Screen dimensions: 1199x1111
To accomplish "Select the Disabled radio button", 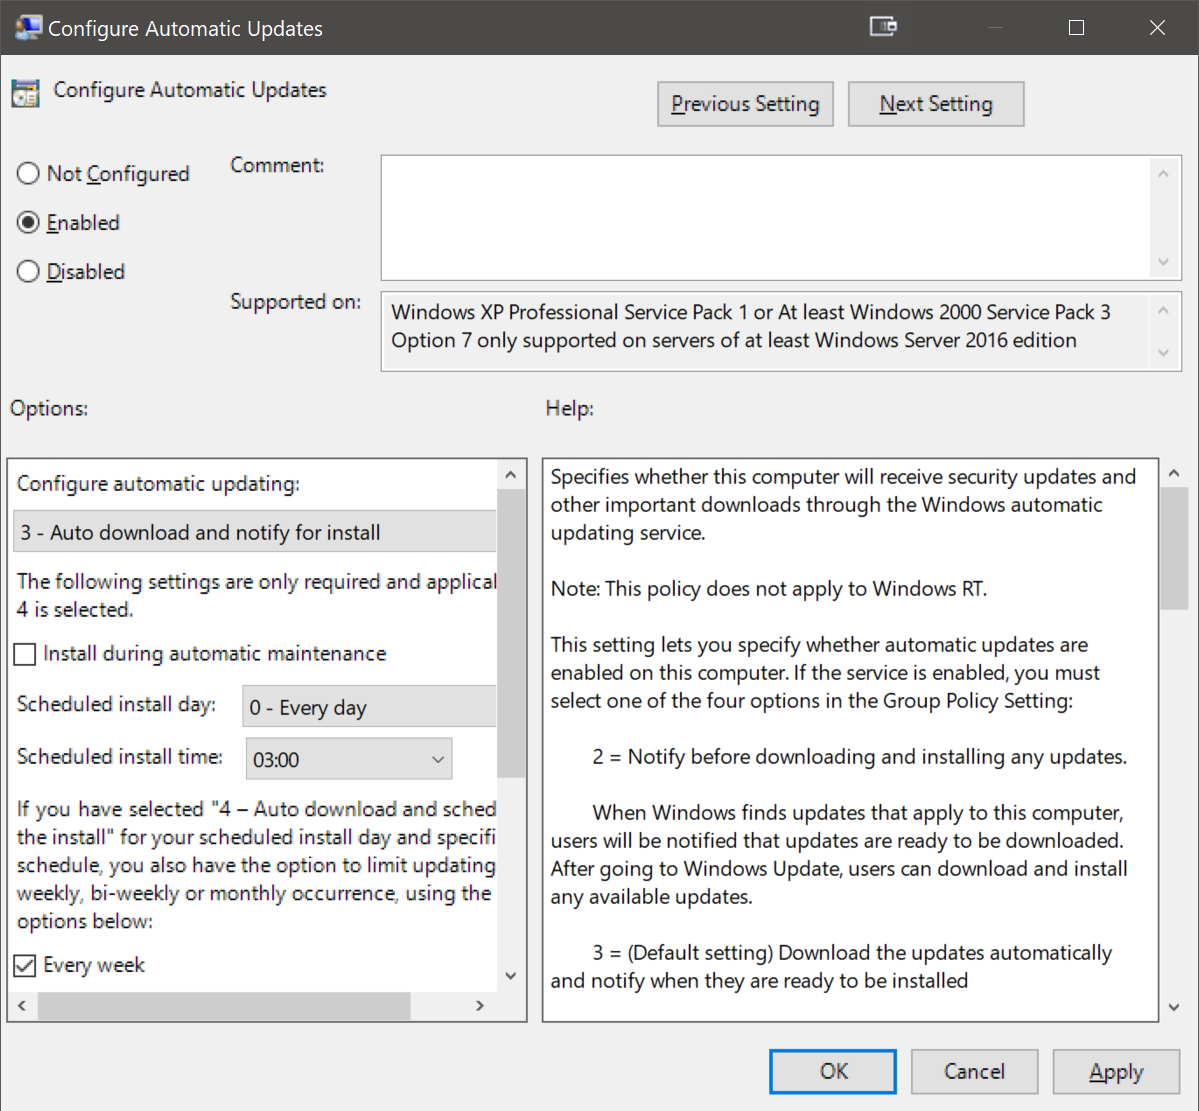I will [x=28, y=271].
